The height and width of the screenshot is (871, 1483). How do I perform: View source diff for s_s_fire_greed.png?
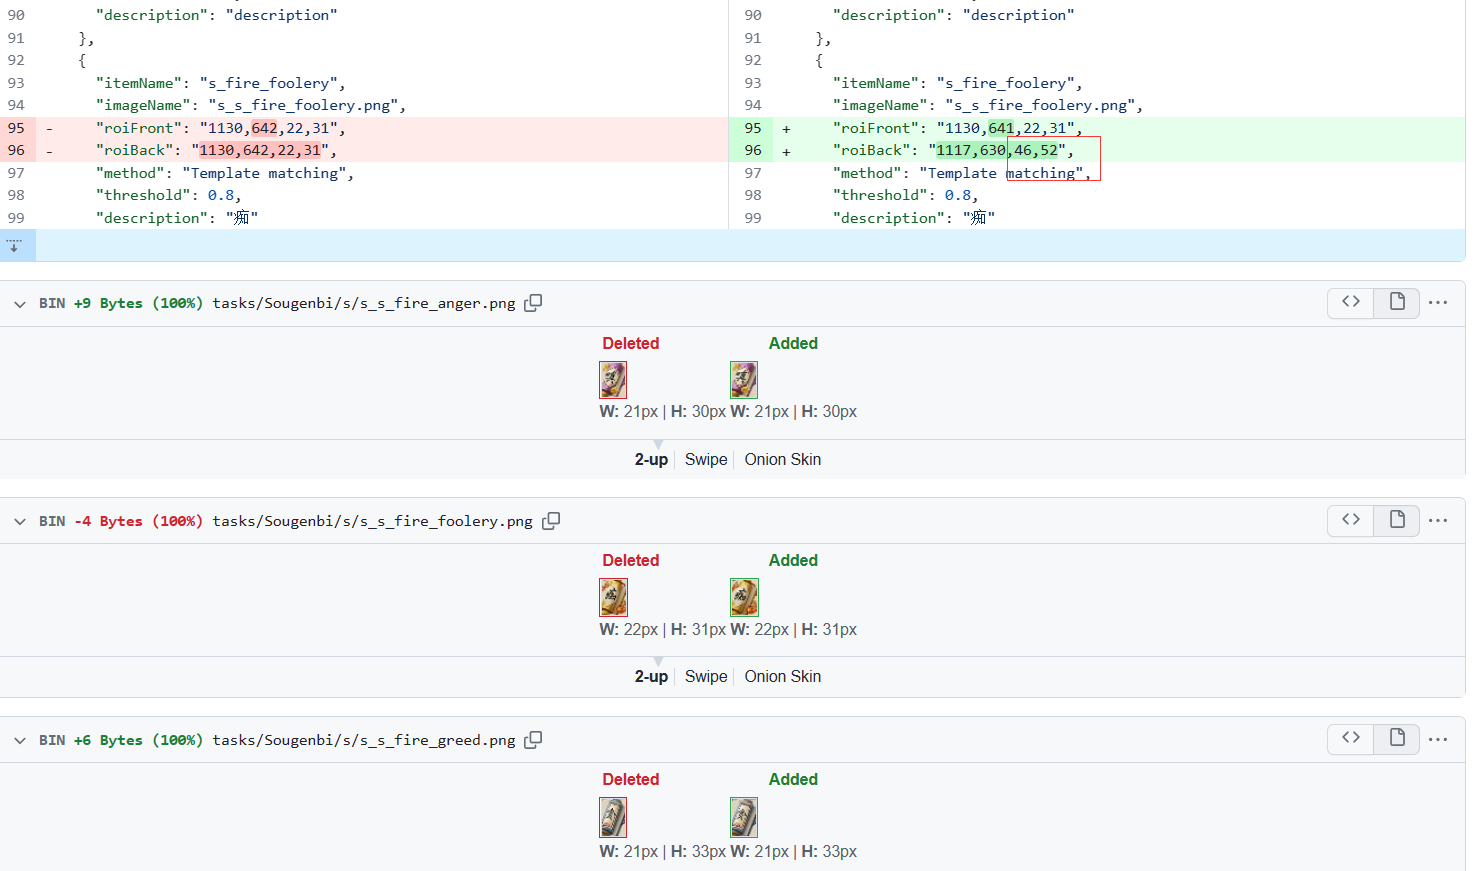pyautogui.click(x=1350, y=739)
